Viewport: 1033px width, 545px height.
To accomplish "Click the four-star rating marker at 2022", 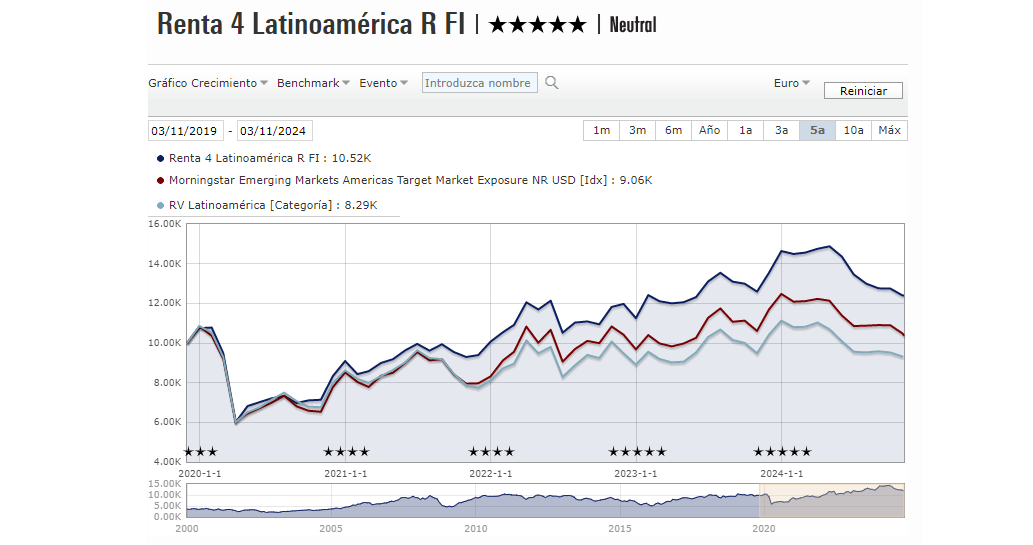I will 491,452.
